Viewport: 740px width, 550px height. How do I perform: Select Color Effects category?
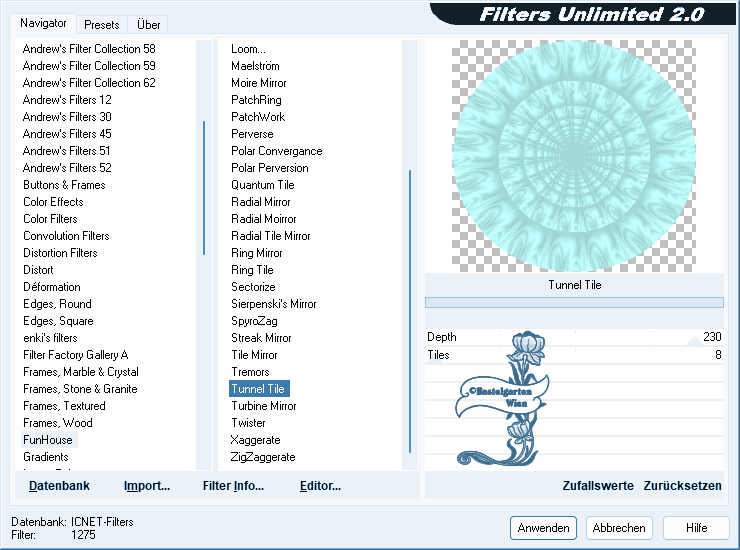coord(53,202)
